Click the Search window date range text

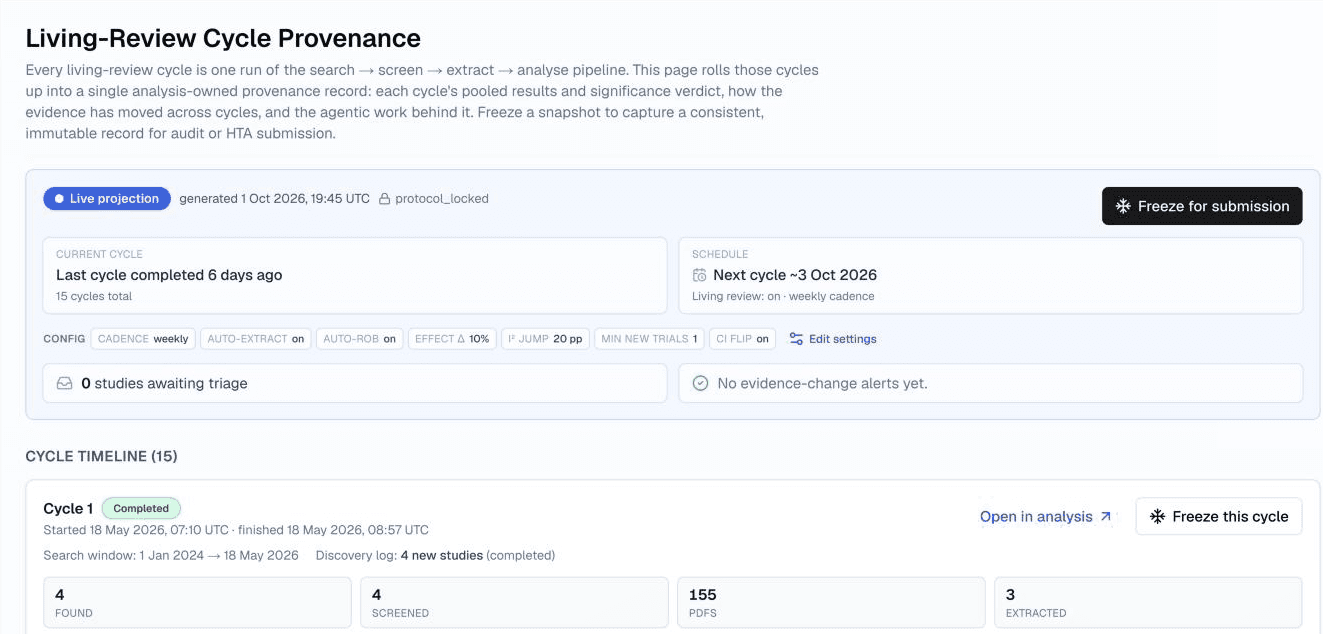tap(171, 555)
